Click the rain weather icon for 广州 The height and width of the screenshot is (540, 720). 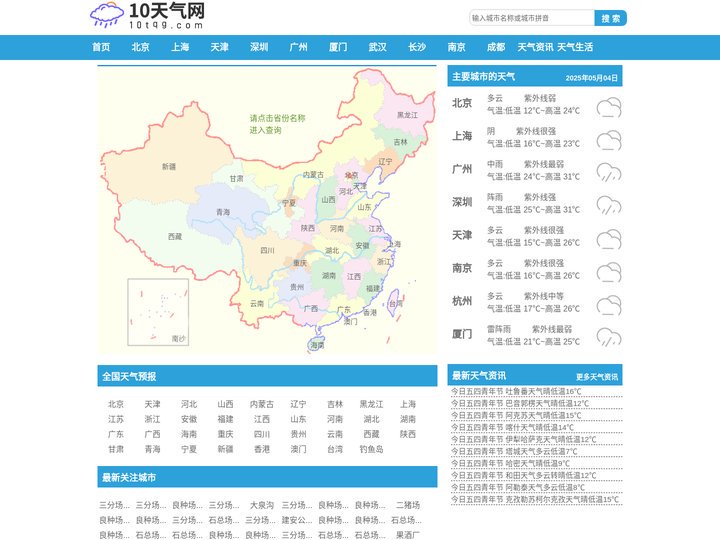coord(609,173)
